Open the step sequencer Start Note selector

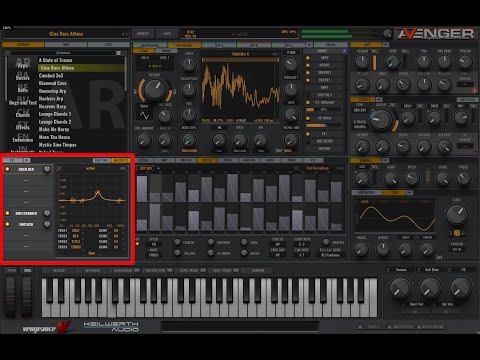click(302, 244)
